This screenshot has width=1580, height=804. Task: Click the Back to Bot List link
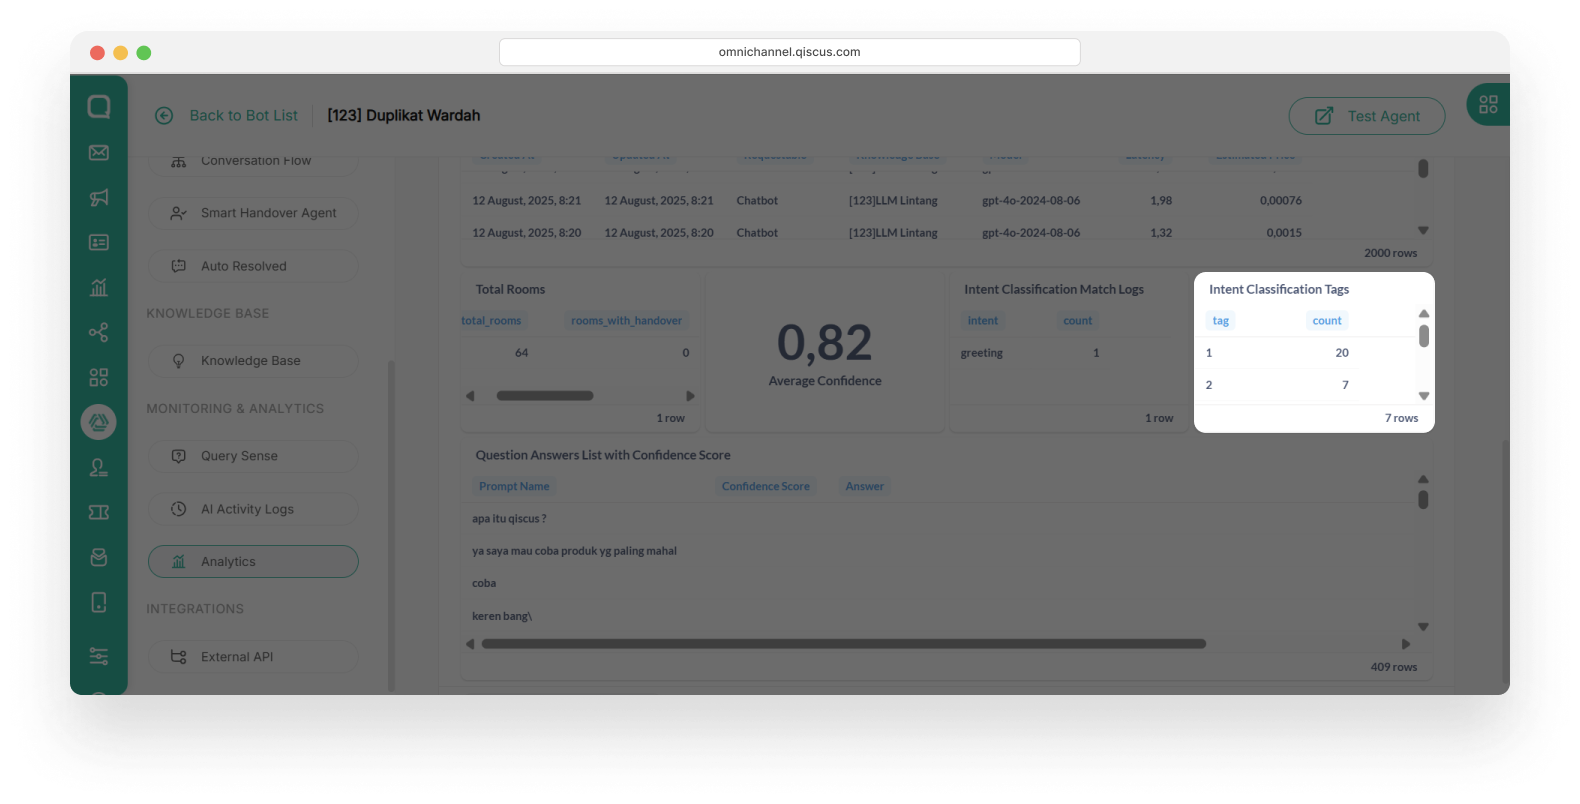click(243, 116)
